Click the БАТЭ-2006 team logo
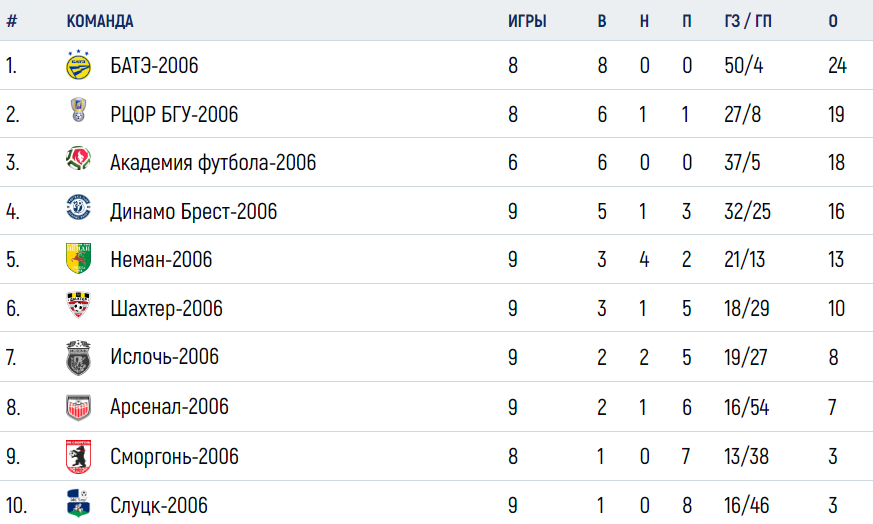This screenshot has height=524, width=873. [x=79, y=65]
